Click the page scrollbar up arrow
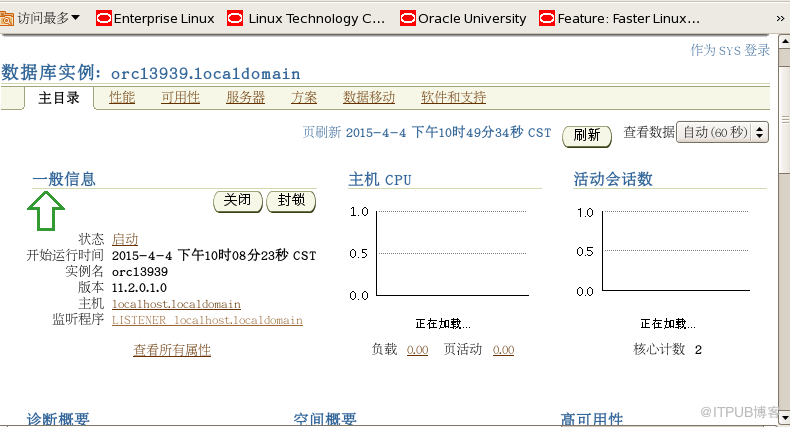The width and height of the screenshot is (790, 427). click(784, 41)
